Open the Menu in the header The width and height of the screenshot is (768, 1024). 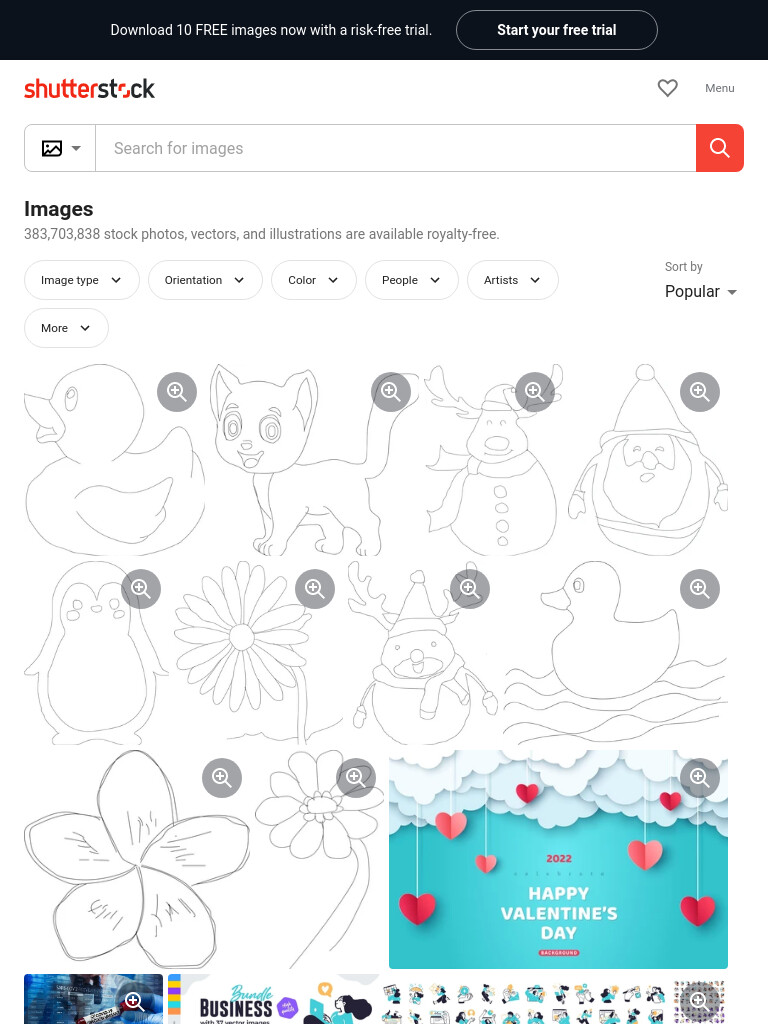[x=720, y=88]
